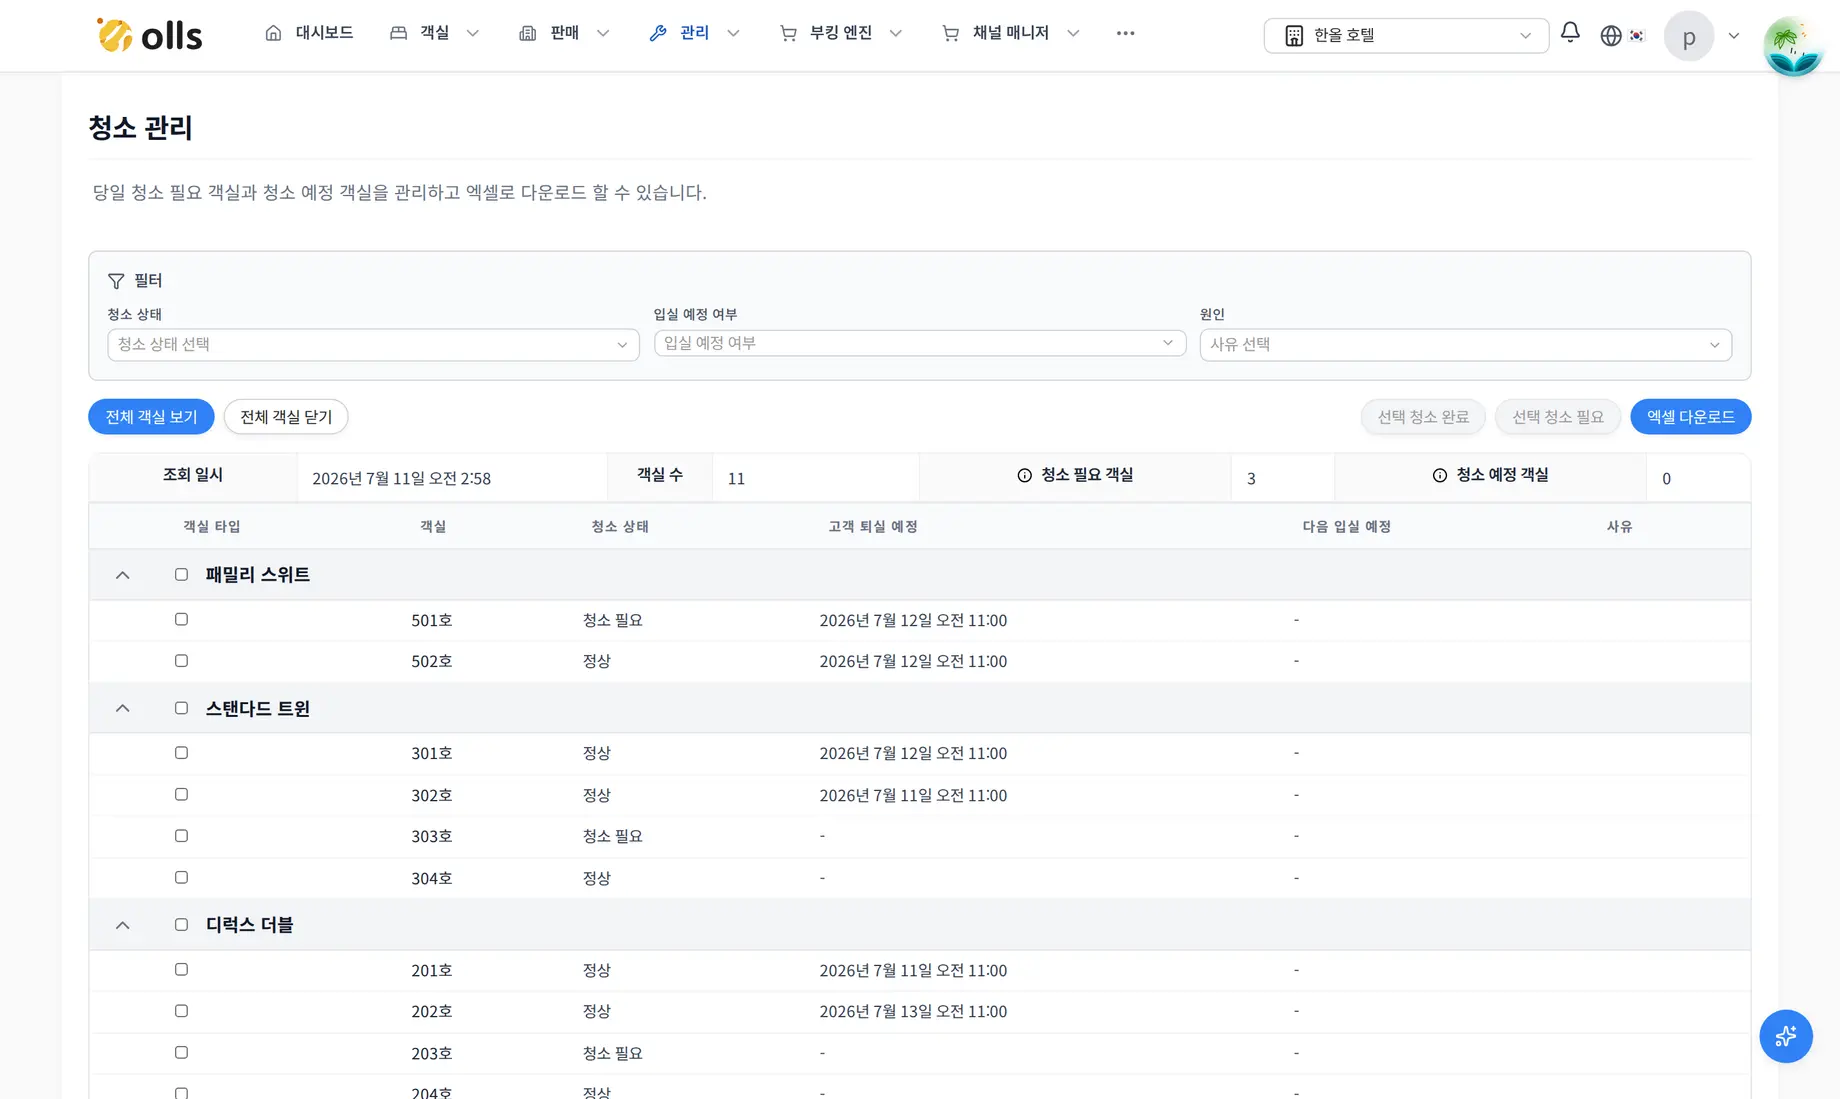Collapse the 디럭스 더블 group
Screen dimensions: 1840x1099
(123, 925)
